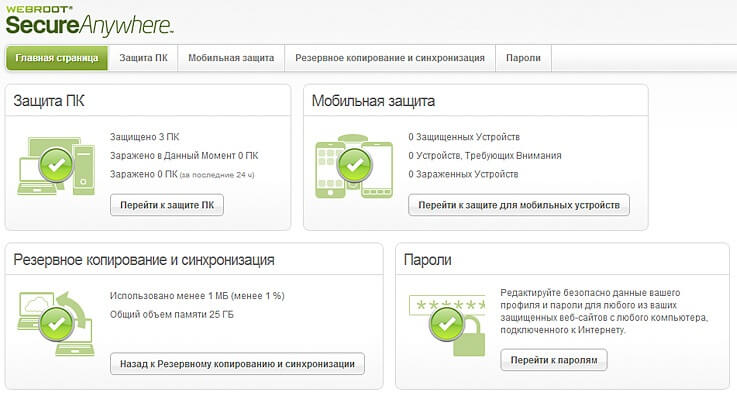Click 0 Устройств, Требующих Внимания
The width and height of the screenshot is (737, 397).
point(485,156)
